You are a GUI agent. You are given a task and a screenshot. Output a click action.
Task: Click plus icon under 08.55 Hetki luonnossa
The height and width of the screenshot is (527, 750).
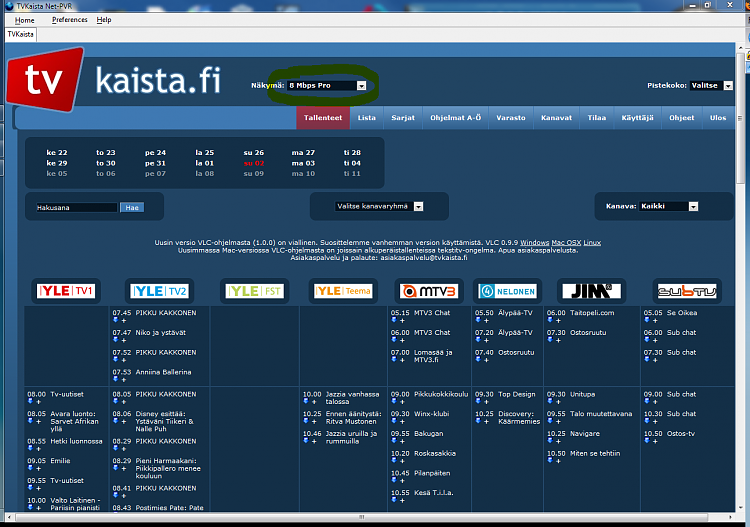pos(39,449)
